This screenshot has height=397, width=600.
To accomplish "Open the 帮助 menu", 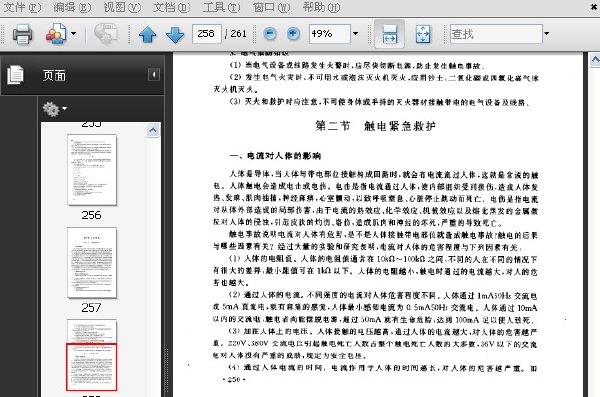I will [321, 7].
